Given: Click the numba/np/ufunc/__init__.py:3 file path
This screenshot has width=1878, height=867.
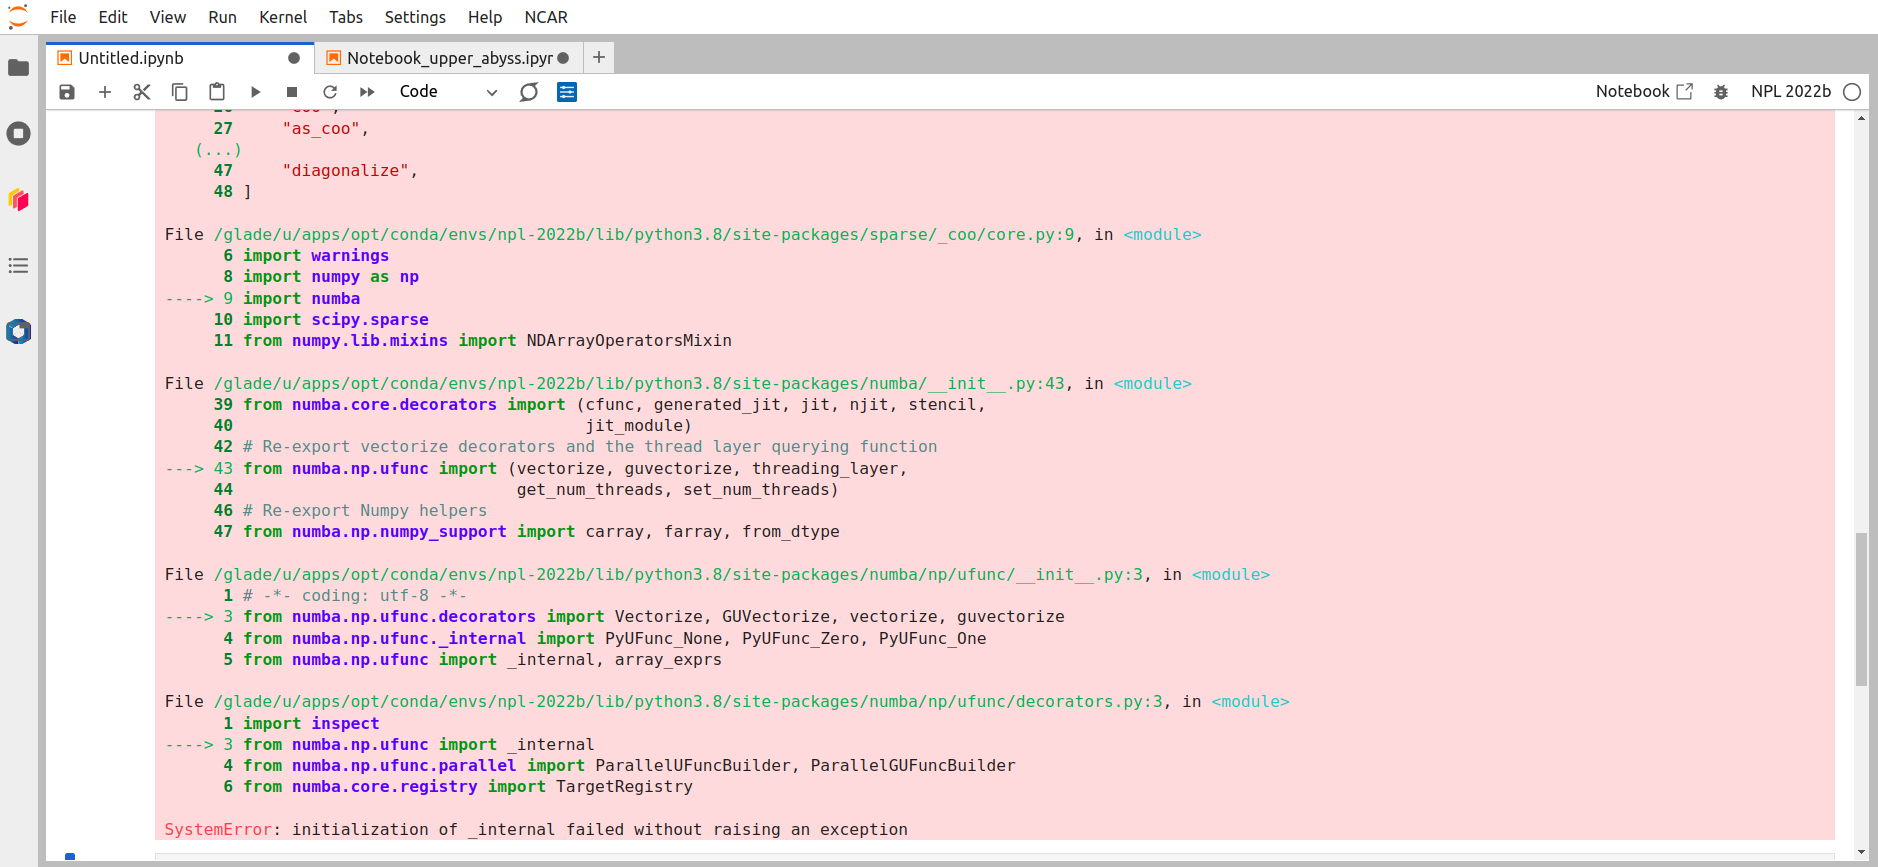Looking at the screenshot, I should tap(678, 575).
